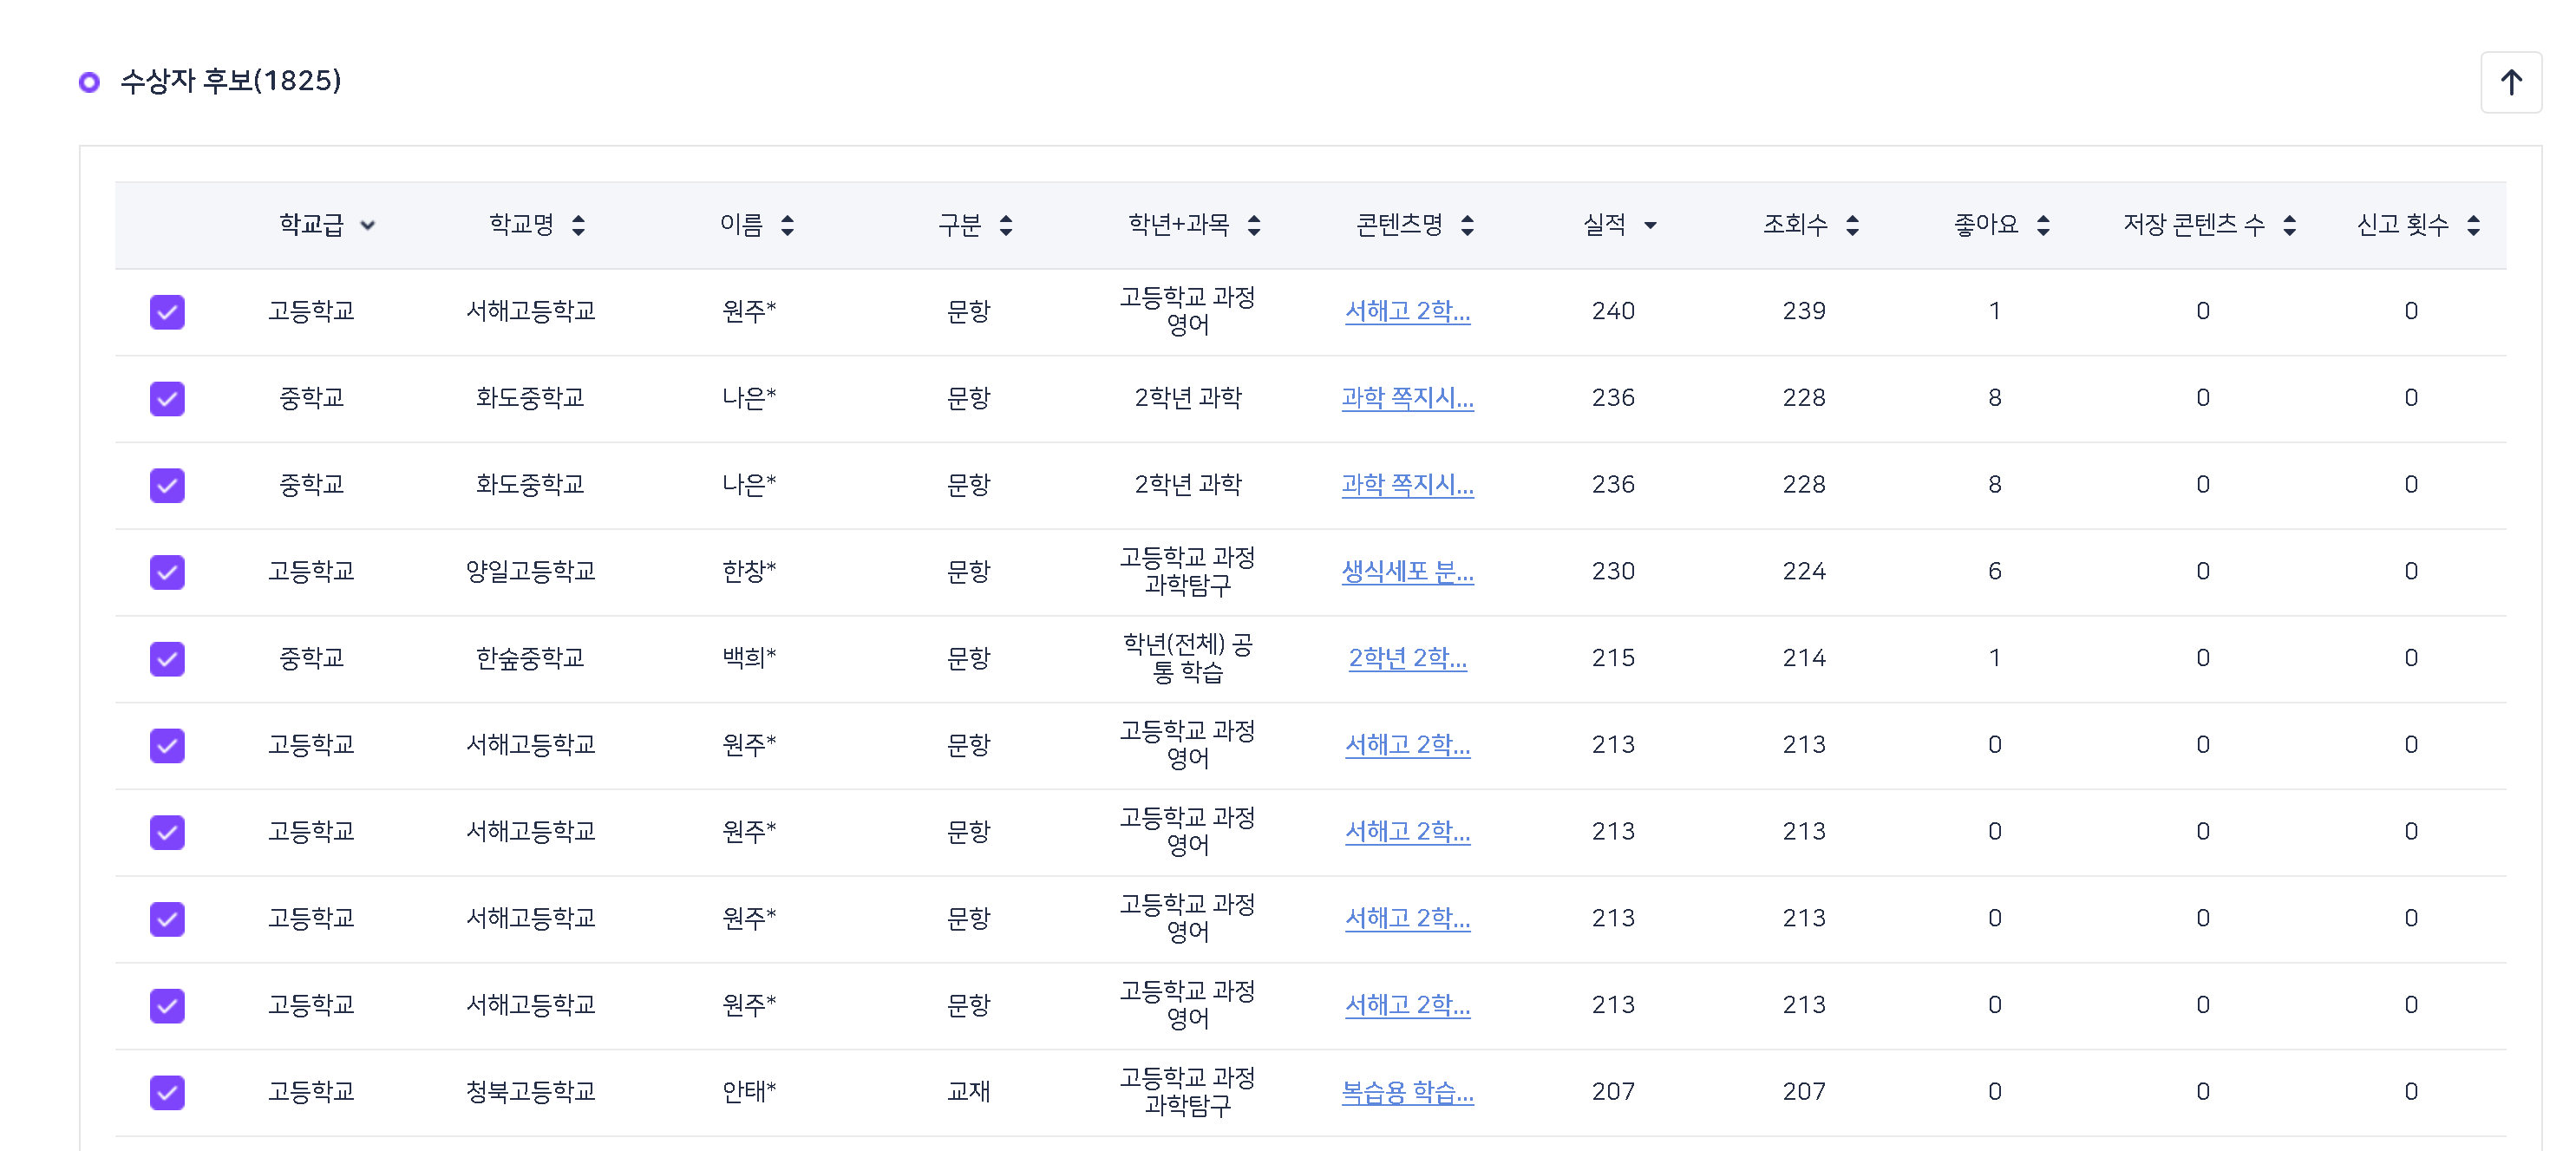This screenshot has height=1151, width=2576.
Task: Uncheck the 양일고등학교 한창* row checkbox
Action: point(167,572)
